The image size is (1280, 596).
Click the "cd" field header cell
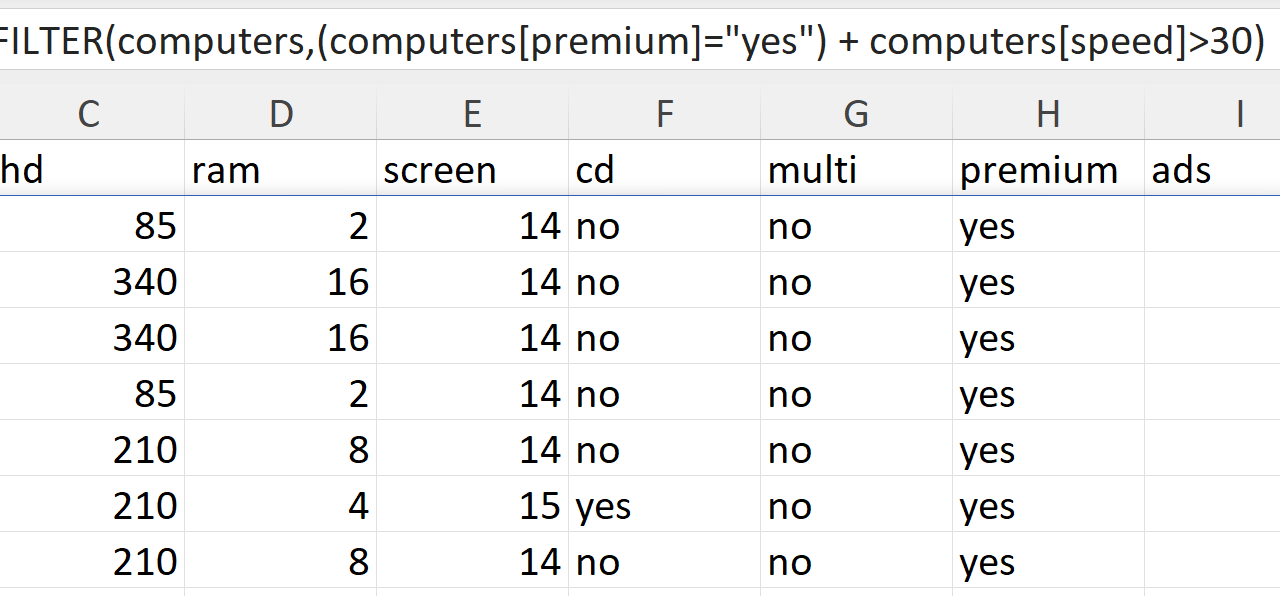coord(665,171)
